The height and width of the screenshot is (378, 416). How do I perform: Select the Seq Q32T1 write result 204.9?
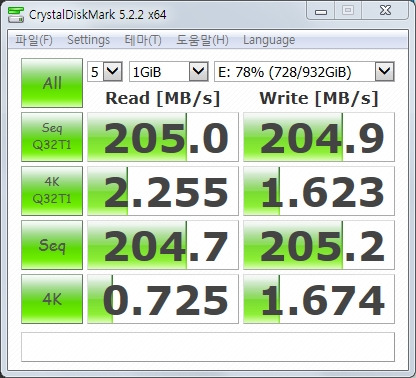tap(319, 137)
